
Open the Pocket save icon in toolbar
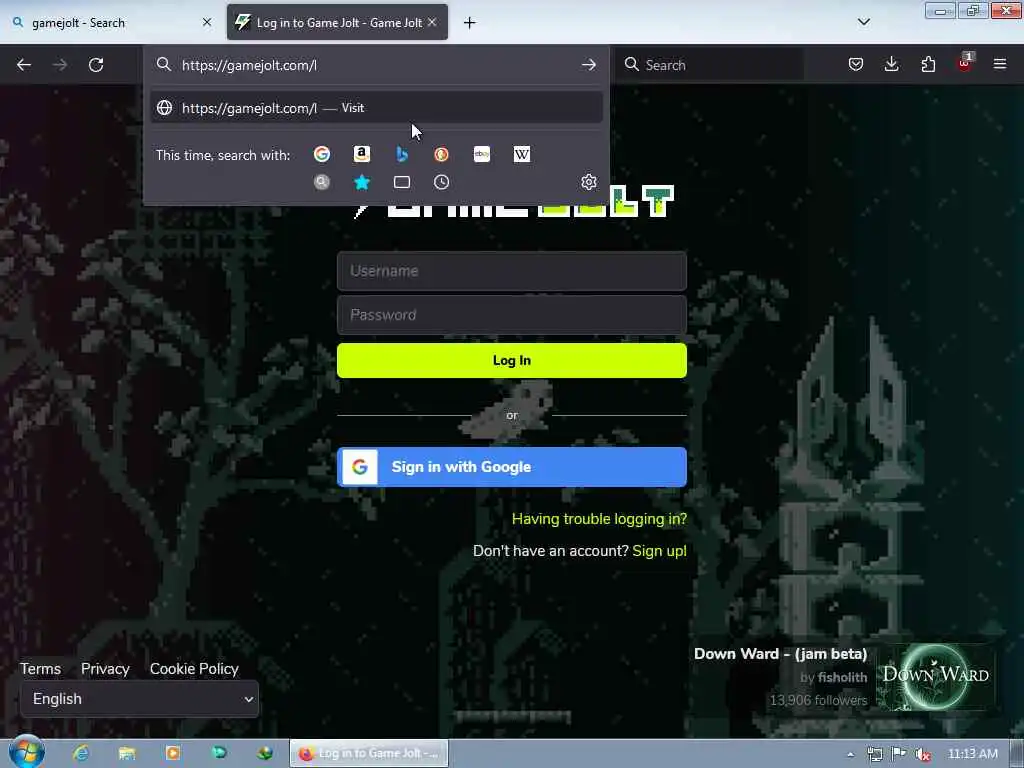(x=856, y=64)
